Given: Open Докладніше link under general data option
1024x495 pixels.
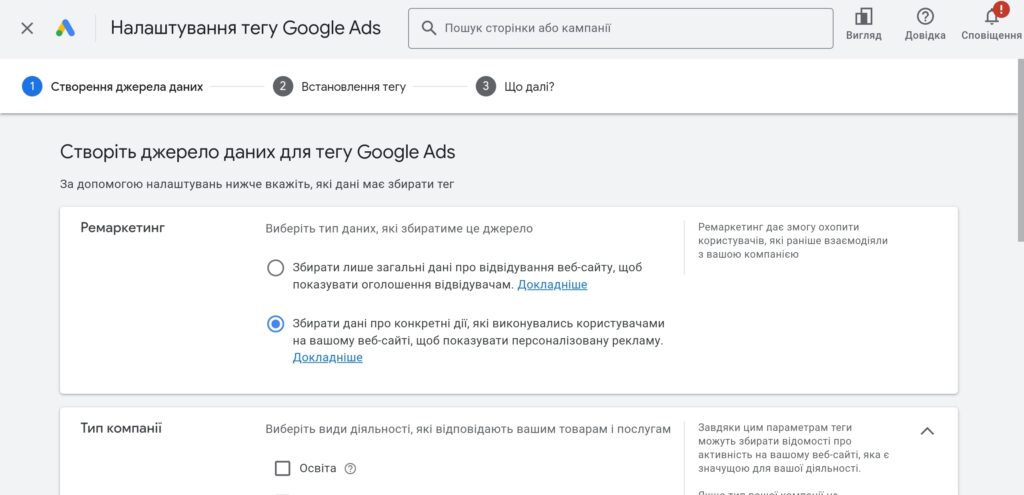Looking at the screenshot, I should pyautogui.click(x=552, y=285).
